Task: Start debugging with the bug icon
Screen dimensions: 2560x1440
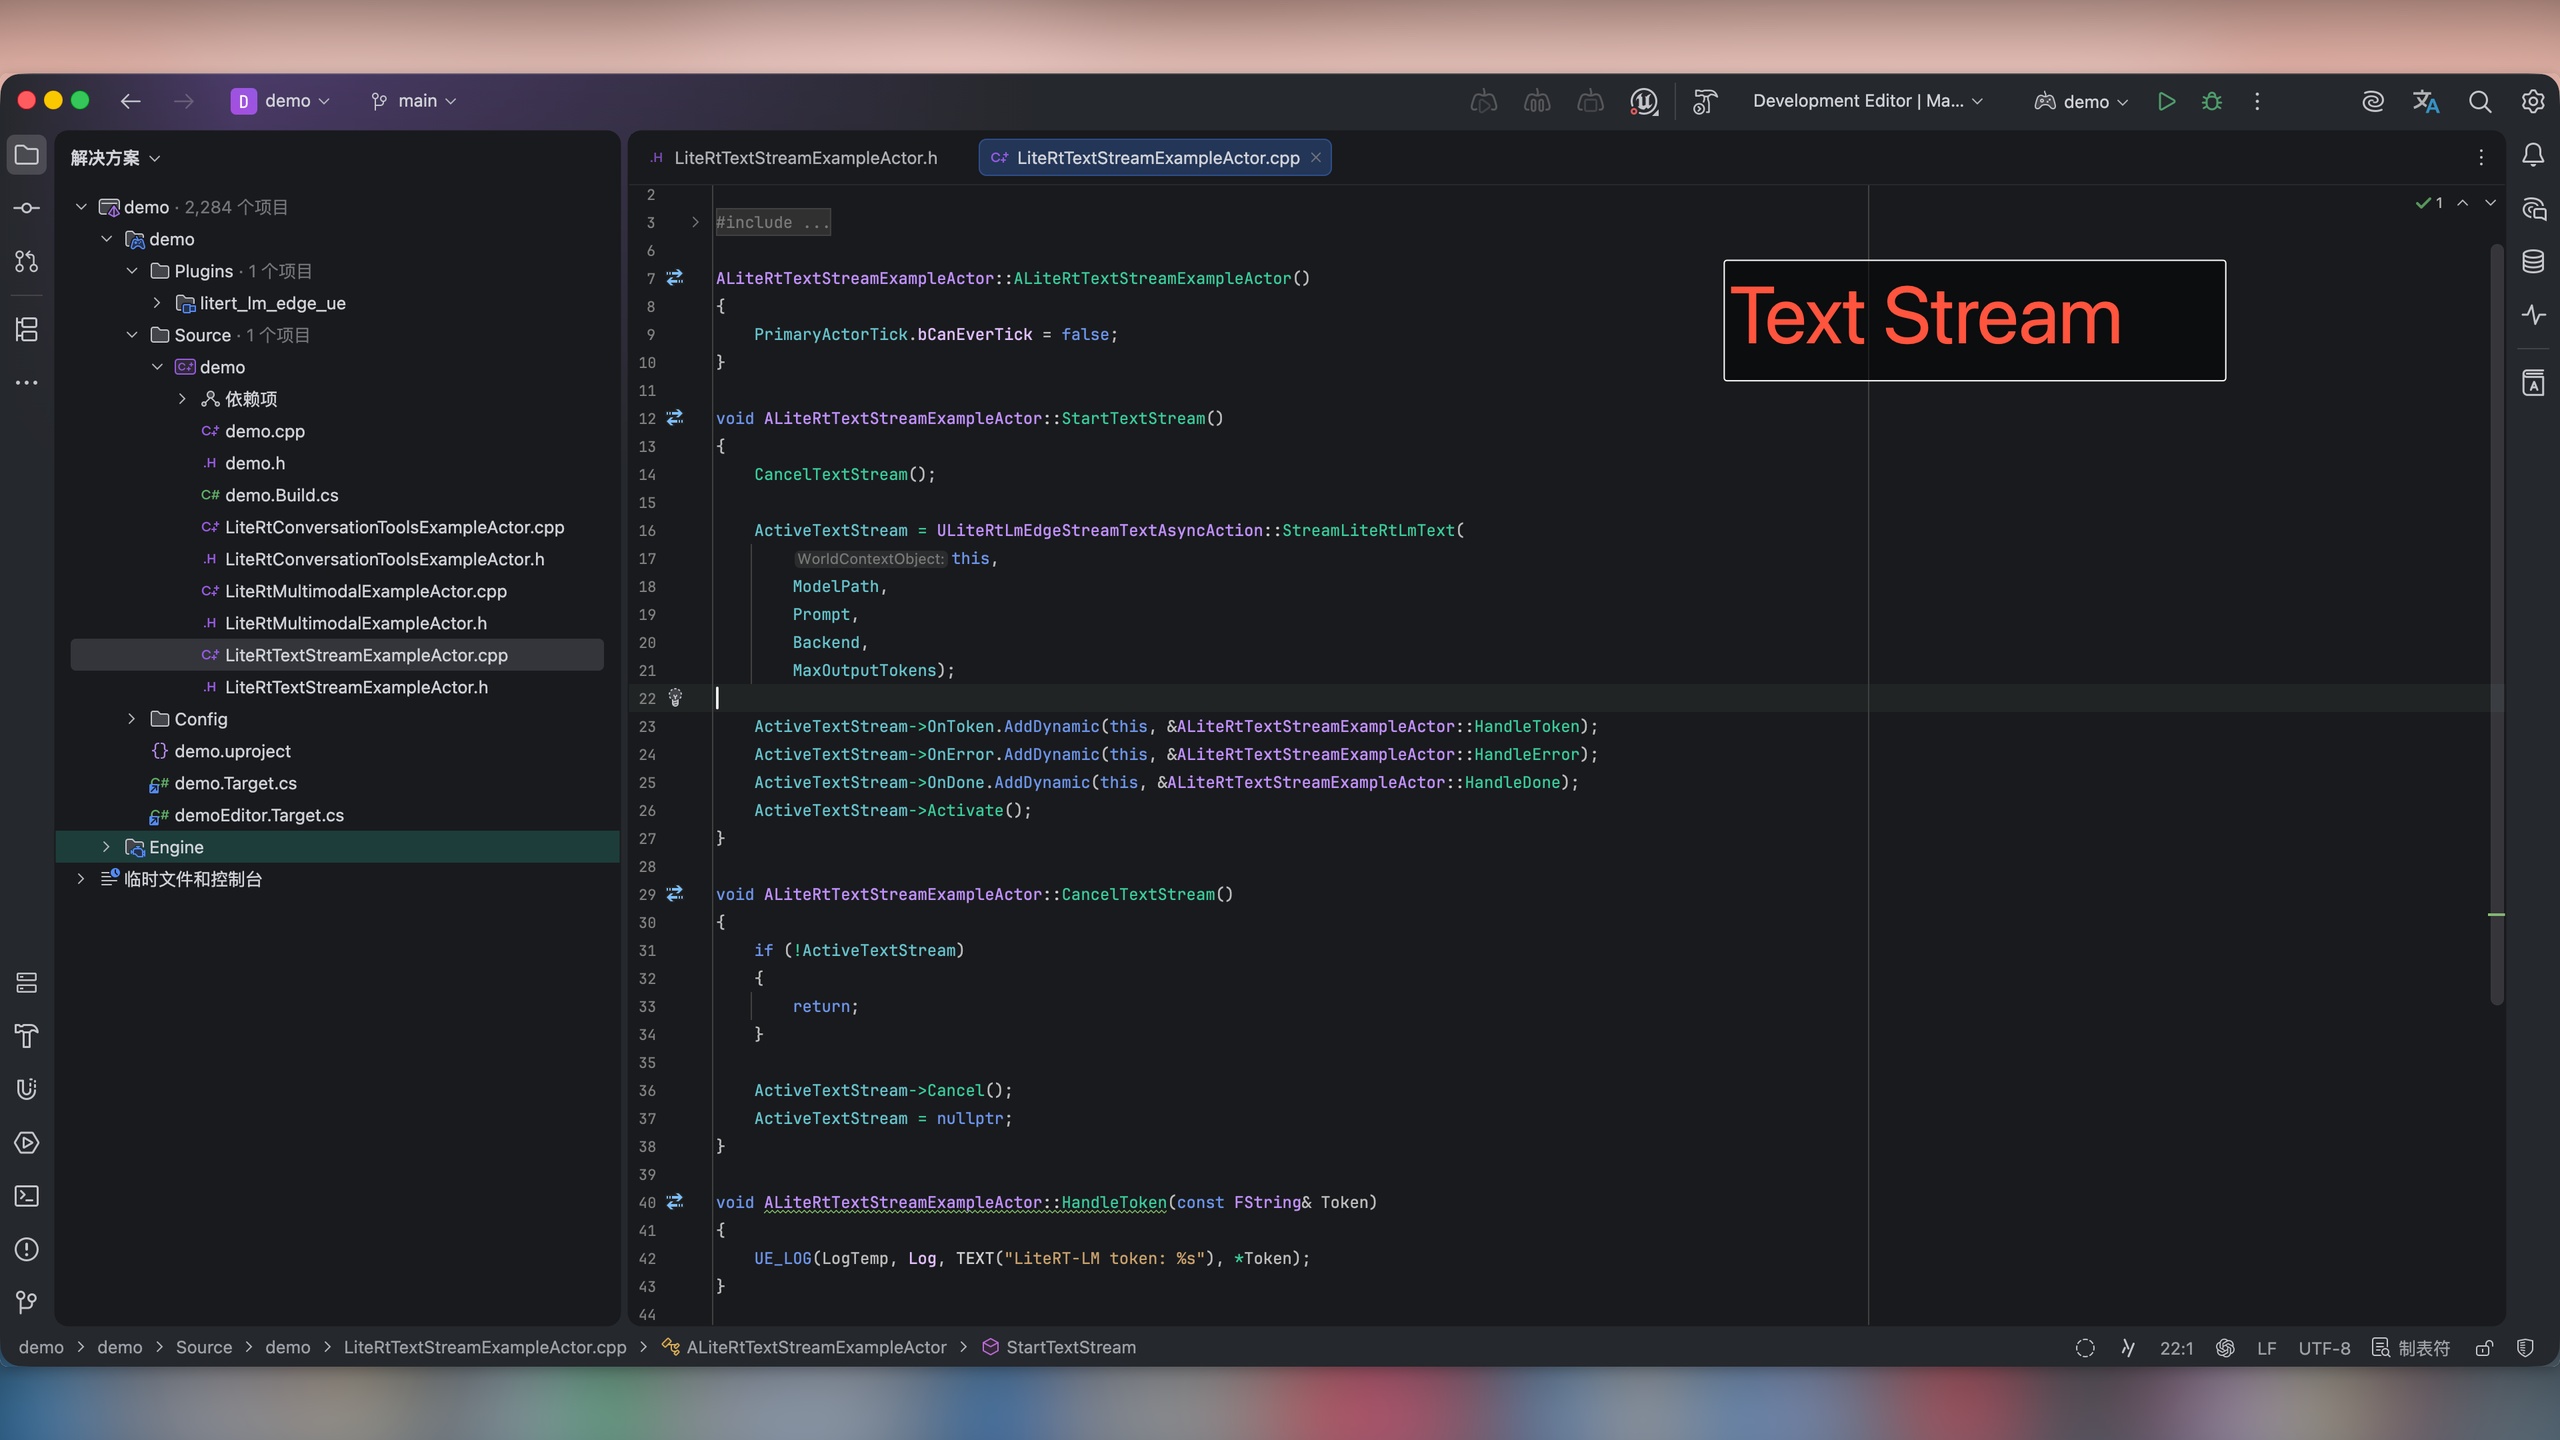Action: point(2212,101)
